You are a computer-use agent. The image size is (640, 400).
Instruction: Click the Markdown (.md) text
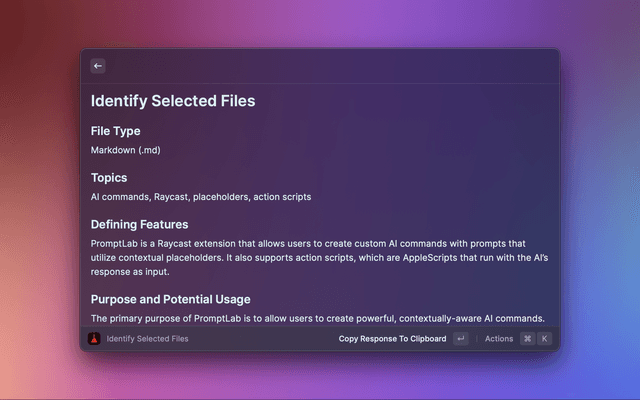coord(126,150)
